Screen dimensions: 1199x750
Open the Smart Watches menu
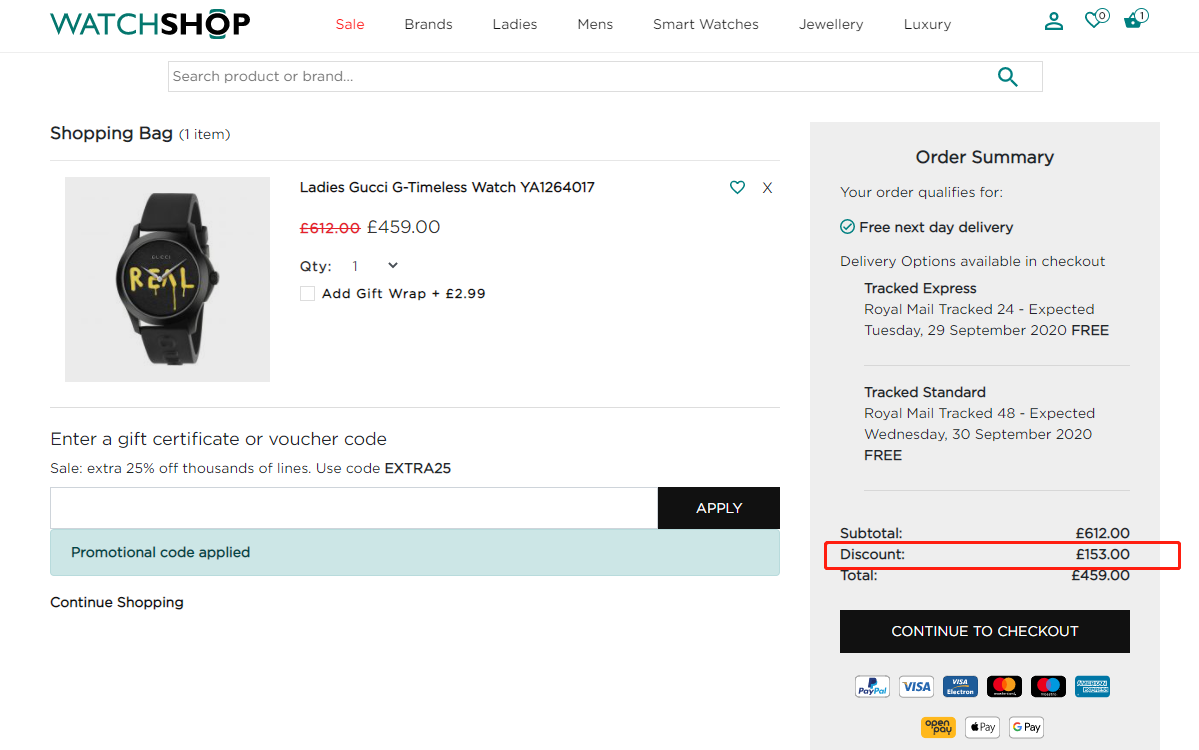(x=706, y=24)
